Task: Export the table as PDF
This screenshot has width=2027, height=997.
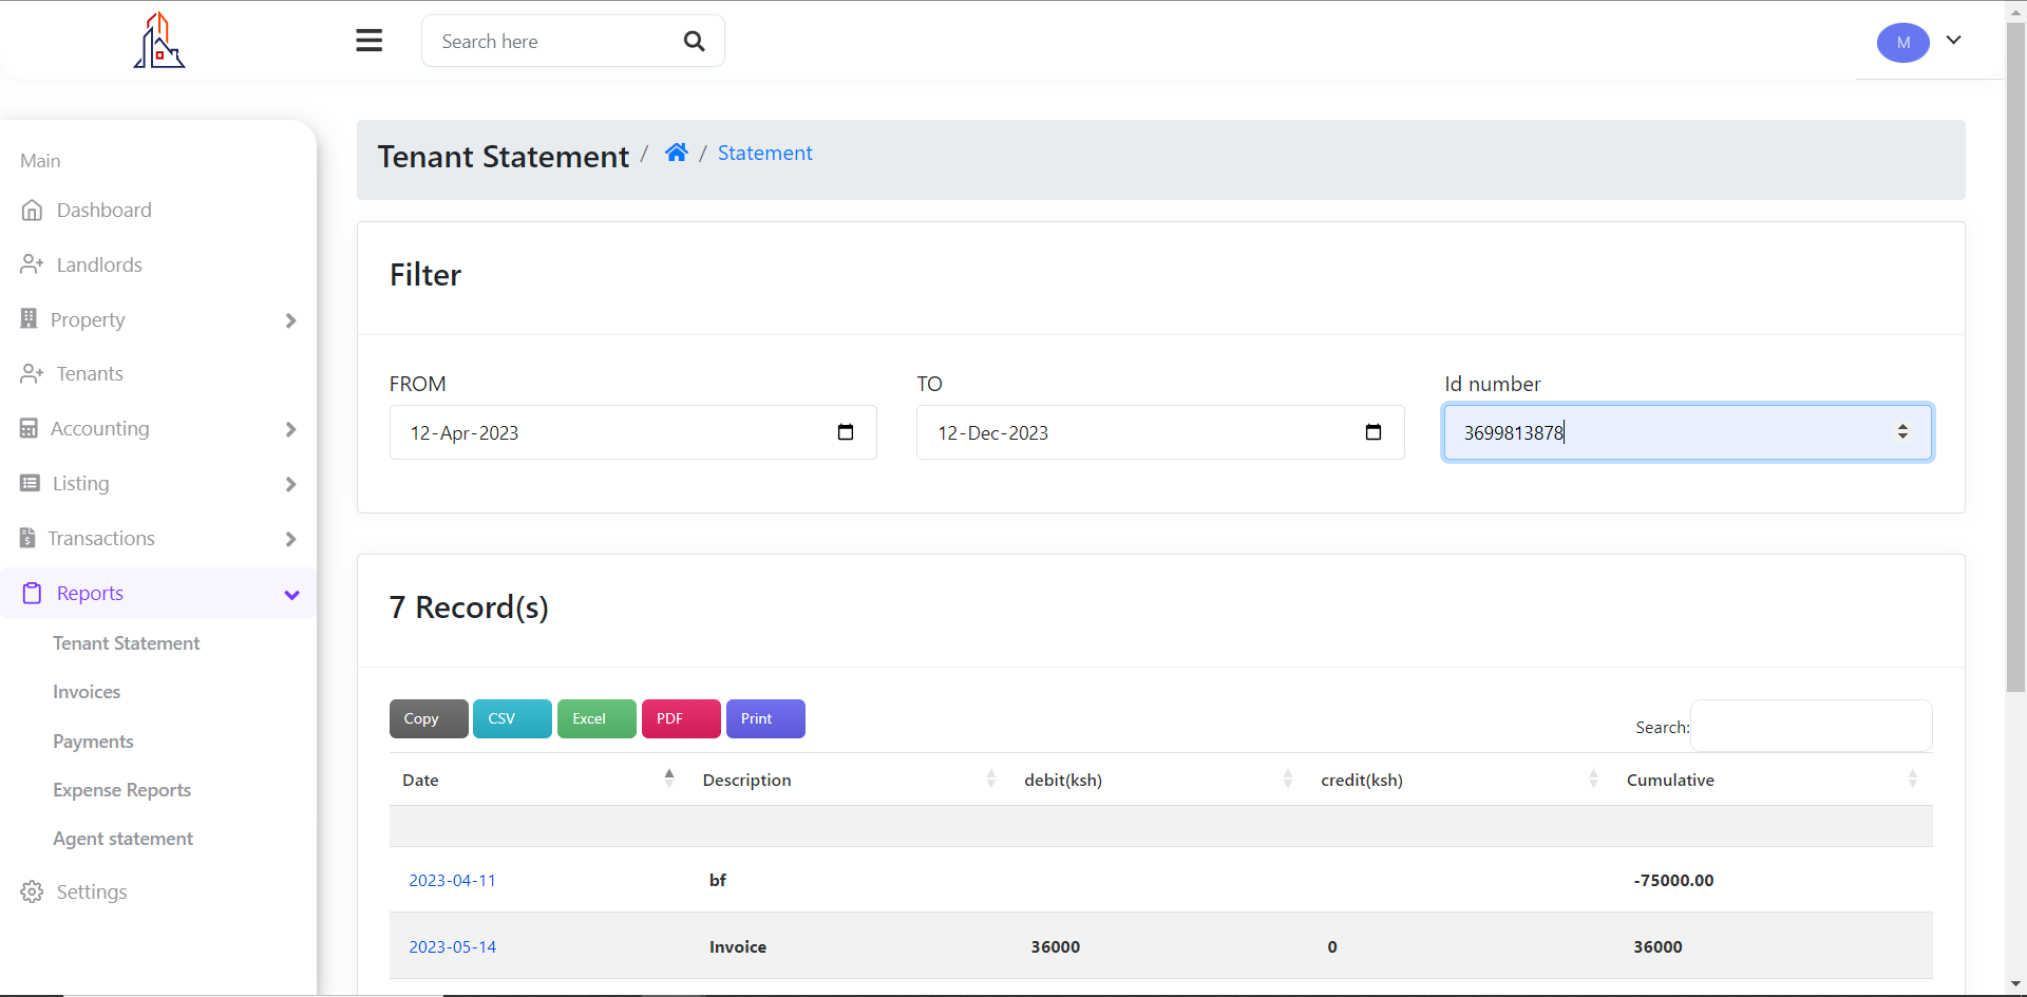Action: click(681, 719)
